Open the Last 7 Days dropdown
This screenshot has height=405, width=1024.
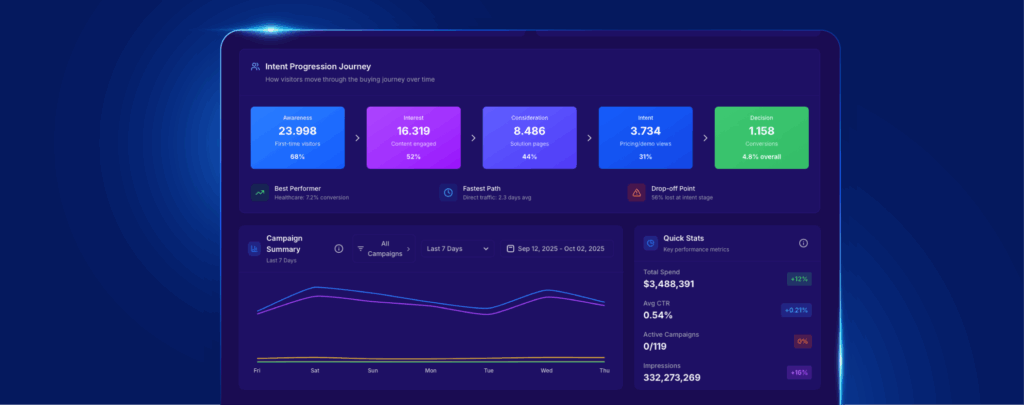(457, 249)
